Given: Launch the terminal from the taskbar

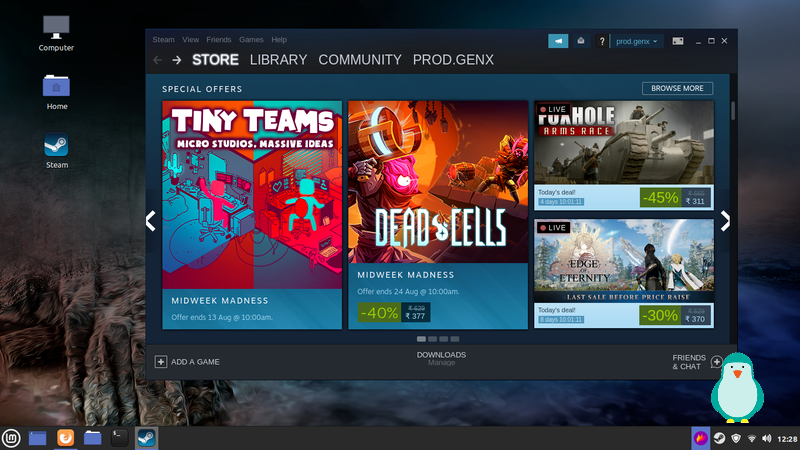Looking at the screenshot, I should pos(119,438).
